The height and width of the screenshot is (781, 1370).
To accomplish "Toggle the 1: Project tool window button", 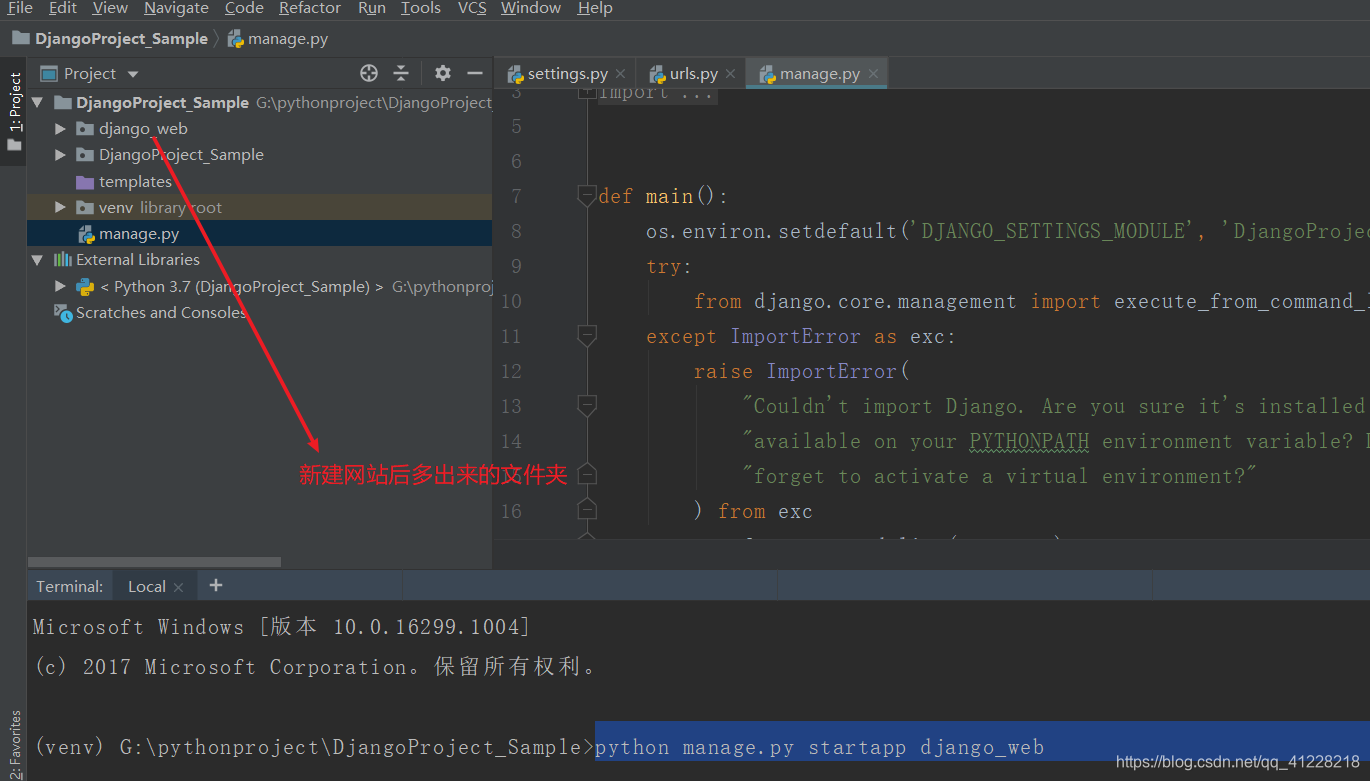I will (14, 110).
